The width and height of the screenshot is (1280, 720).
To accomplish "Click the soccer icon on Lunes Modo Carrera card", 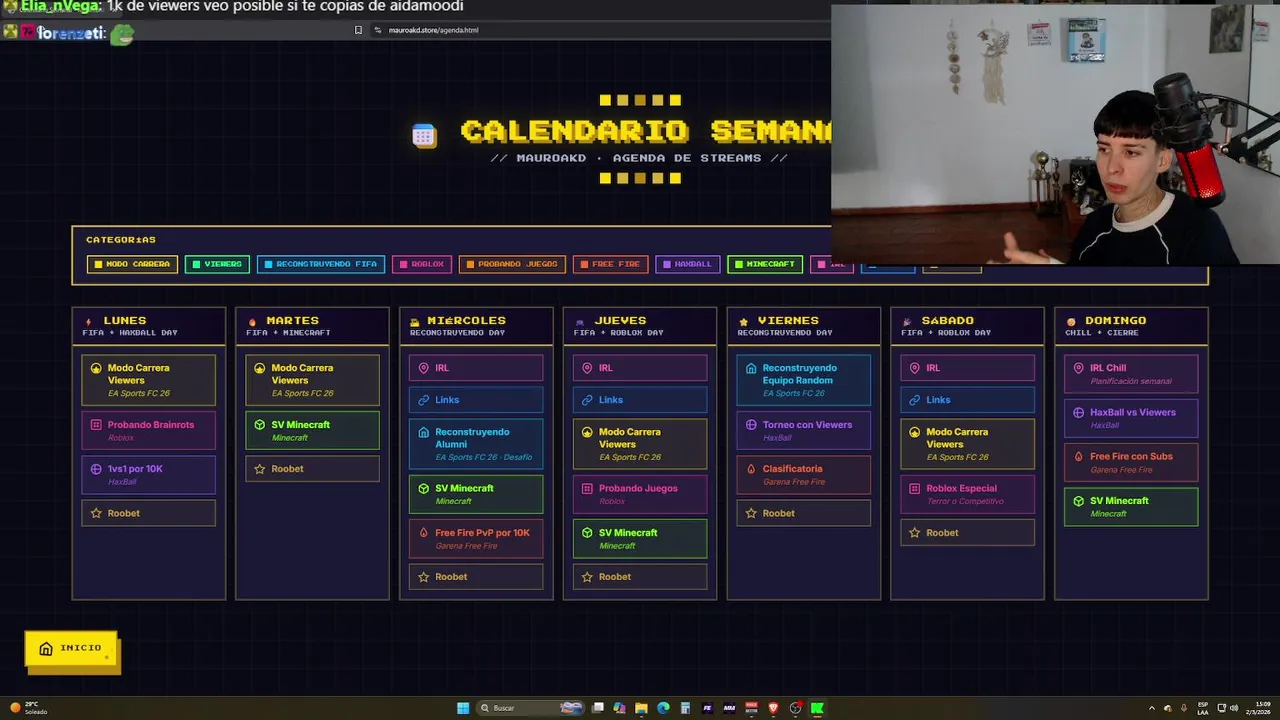I will (x=96, y=368).
